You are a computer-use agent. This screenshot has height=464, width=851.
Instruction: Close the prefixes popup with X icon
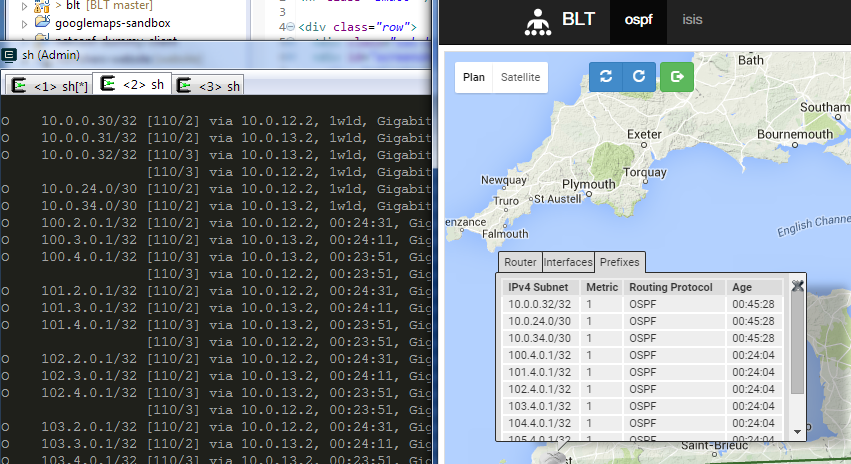click(797, 286)
